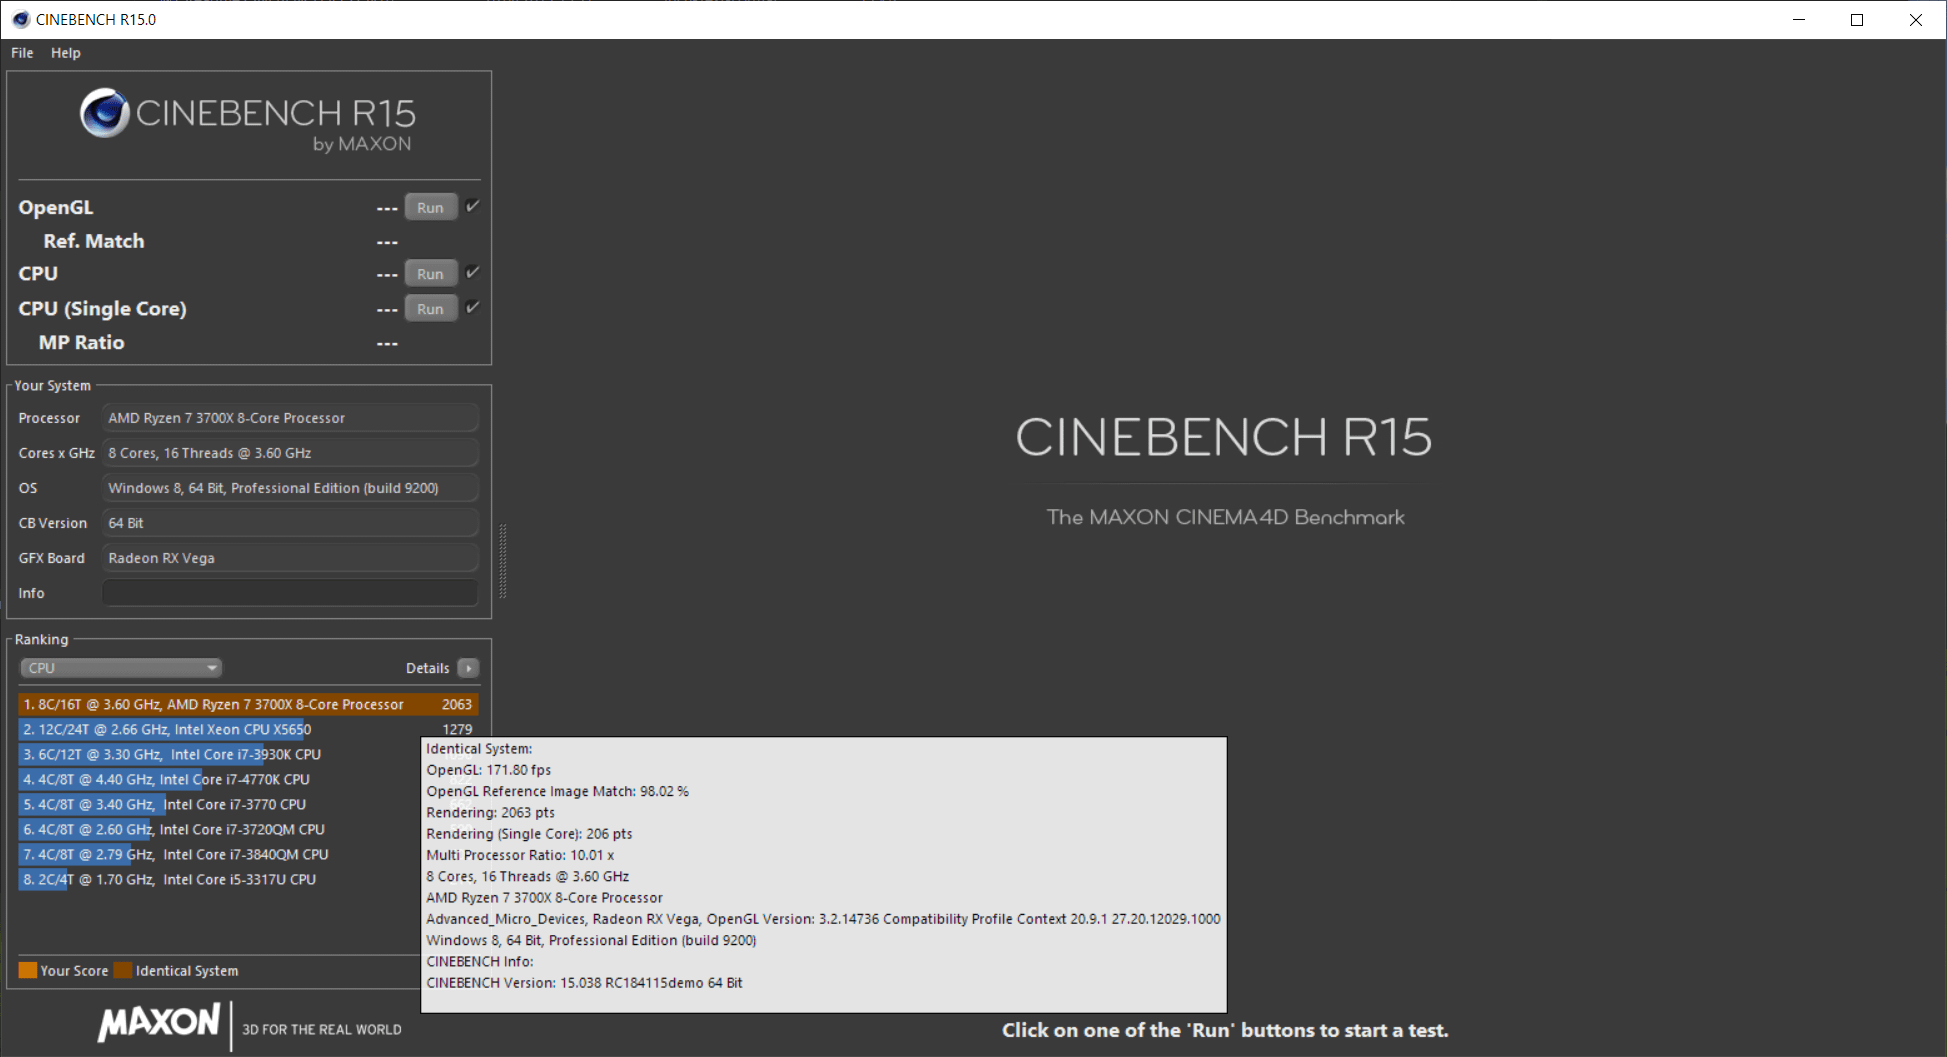Screen dimensions: 1947x1057
Task: Click the score 1279 in ranking list
Action: (457, 730)
